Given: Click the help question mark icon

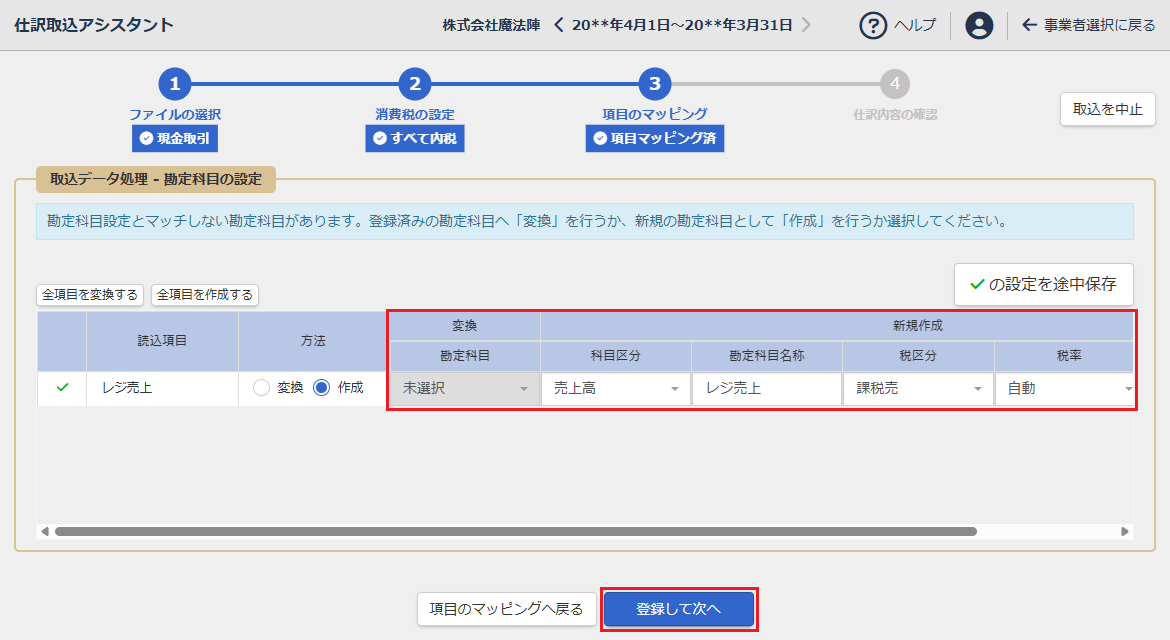Looking at the screenshot, I should coord(873,25).
